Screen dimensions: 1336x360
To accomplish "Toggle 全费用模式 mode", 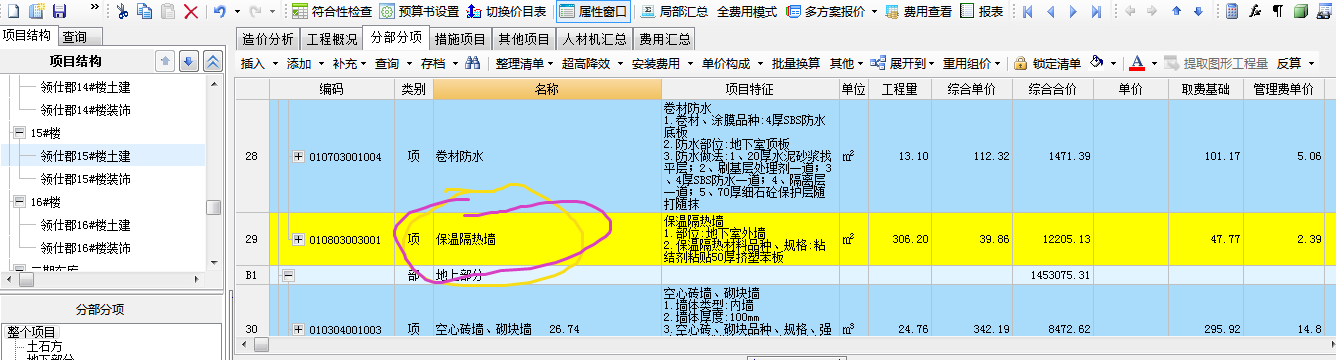I will point(747,12).
